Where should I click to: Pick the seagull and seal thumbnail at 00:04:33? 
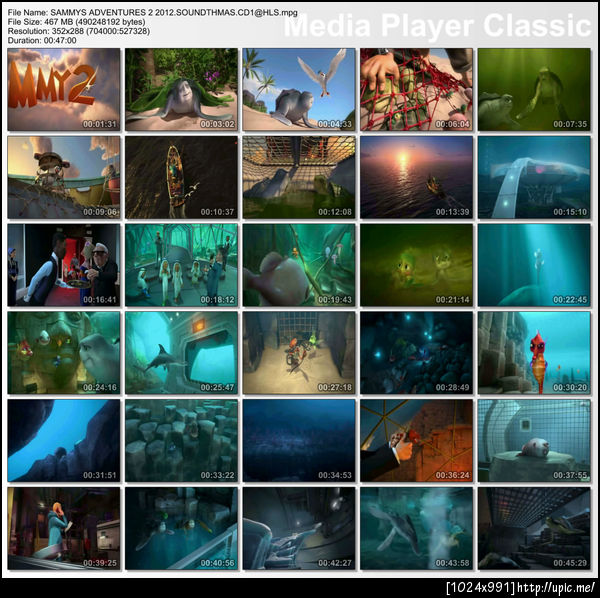[x=299, y=90]
